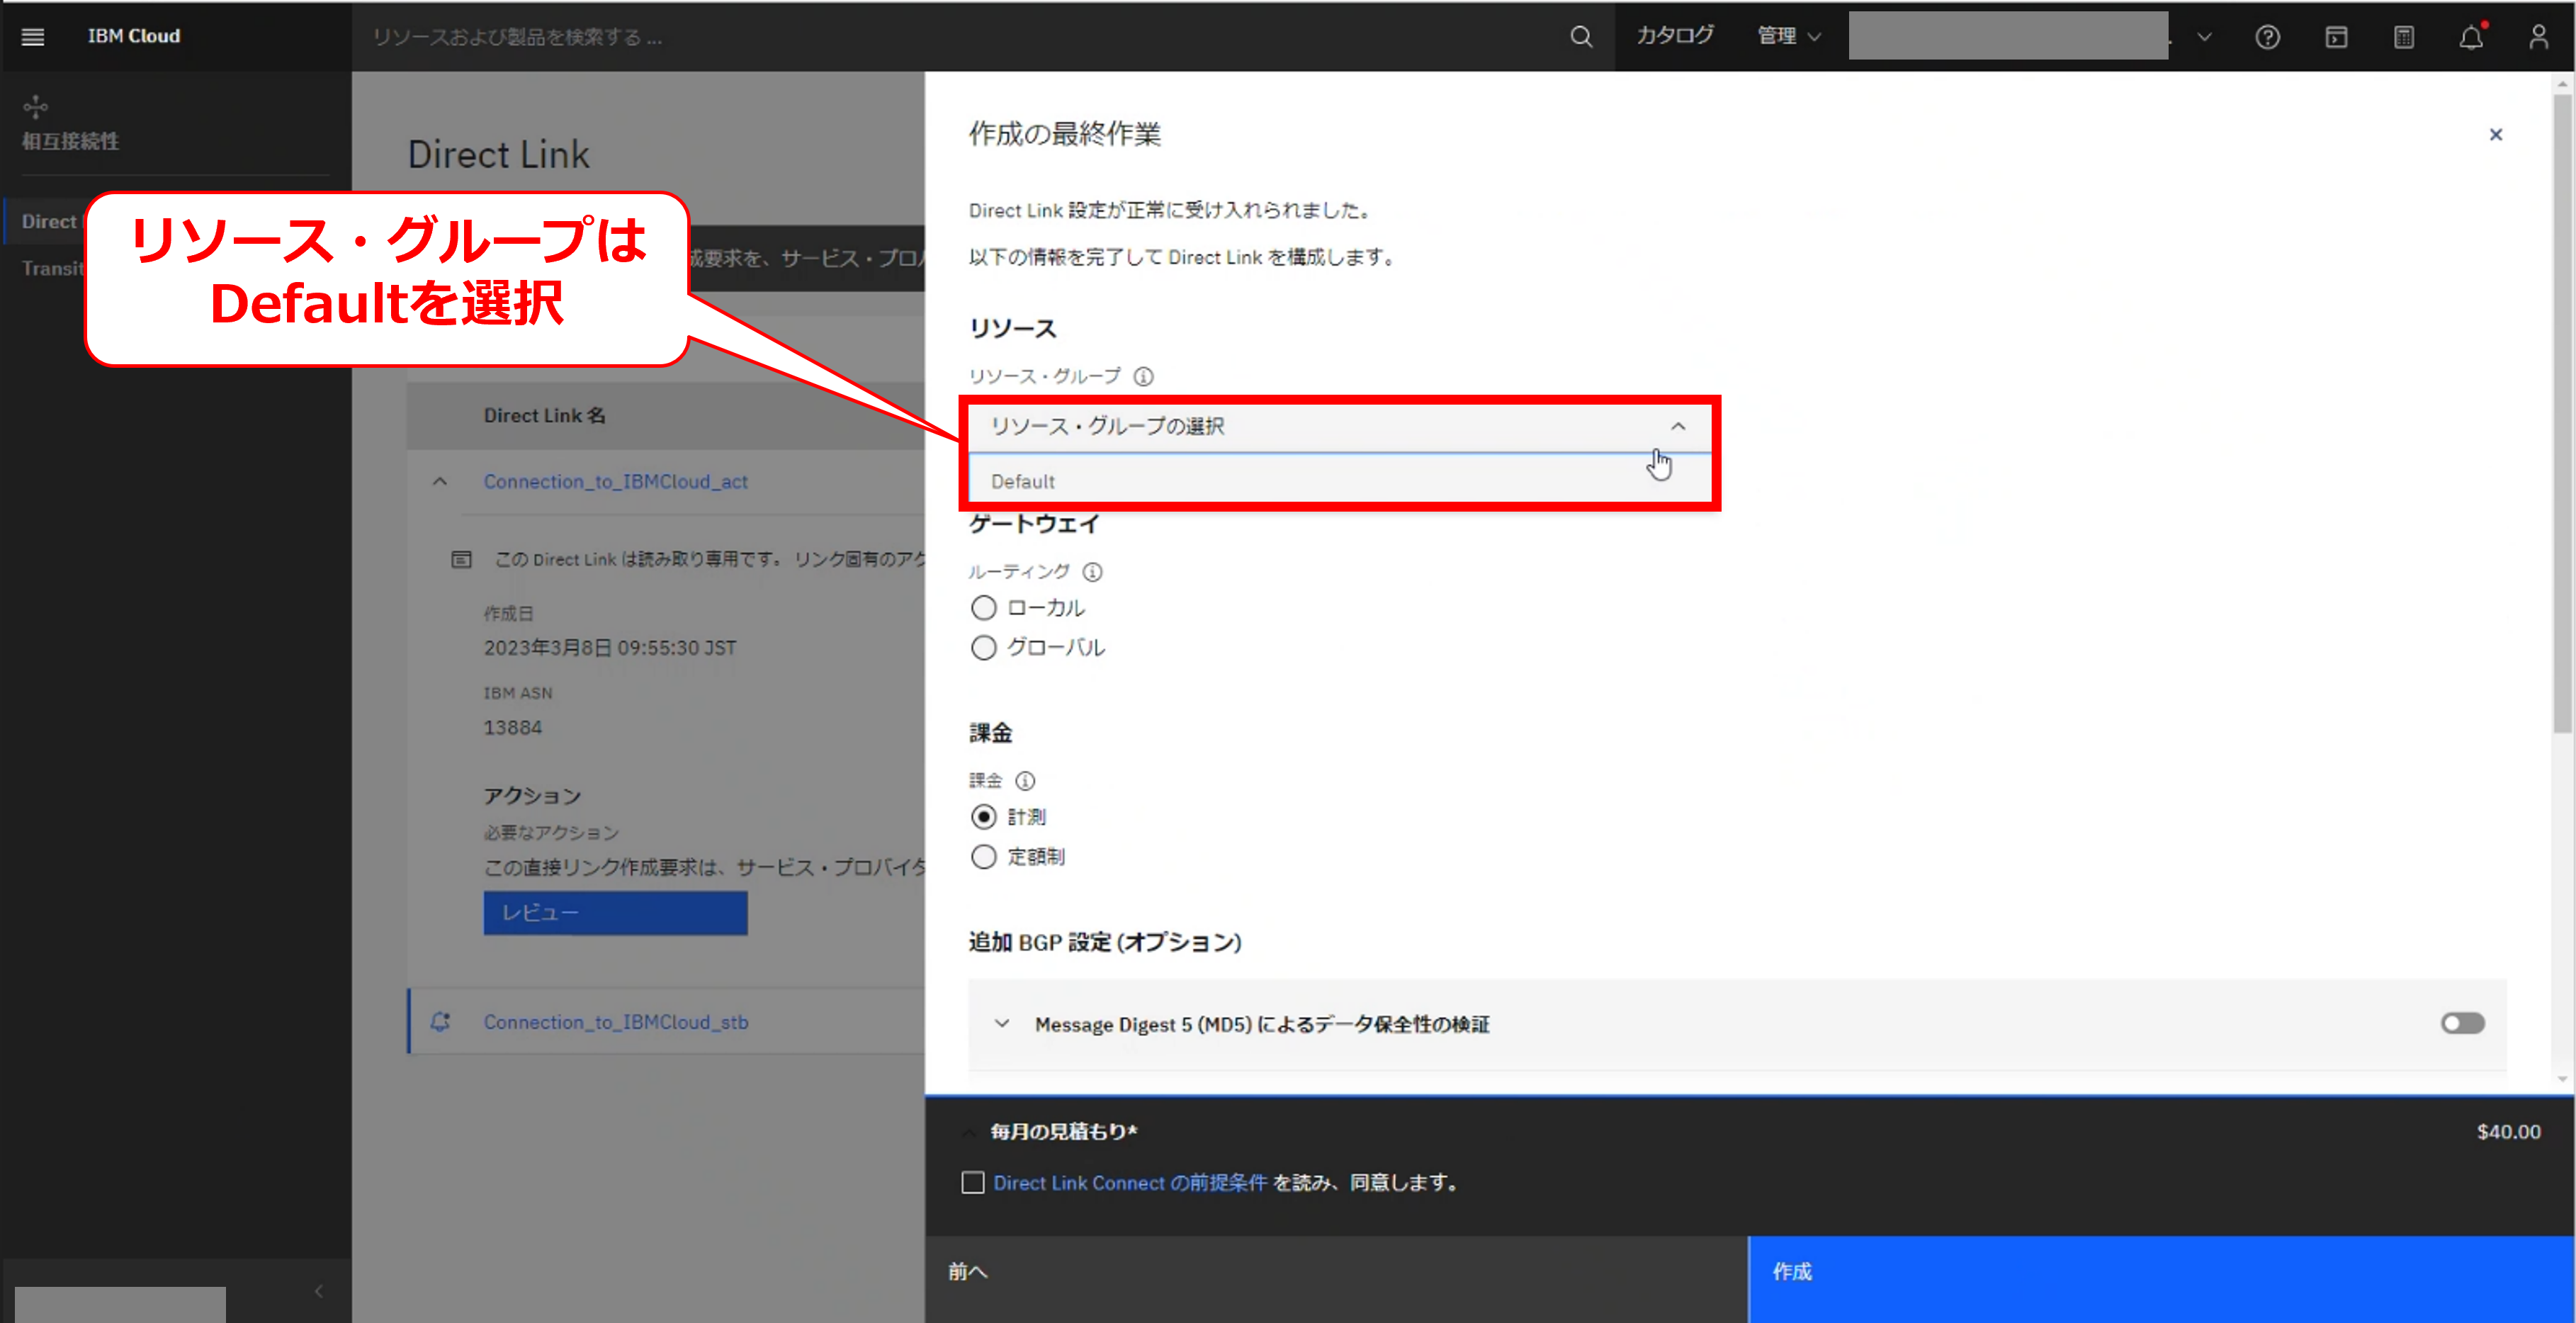Screen dimensions: 2576x1323
Task: Select the グローバル routing radio button
Action: pyautogui.click(x=984, y=648)
